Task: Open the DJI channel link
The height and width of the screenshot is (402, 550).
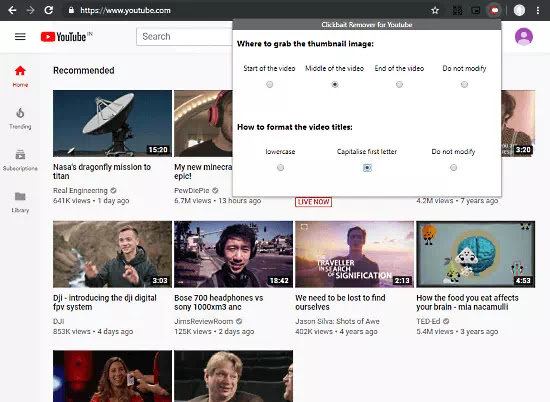Action: tap(59, 321)
